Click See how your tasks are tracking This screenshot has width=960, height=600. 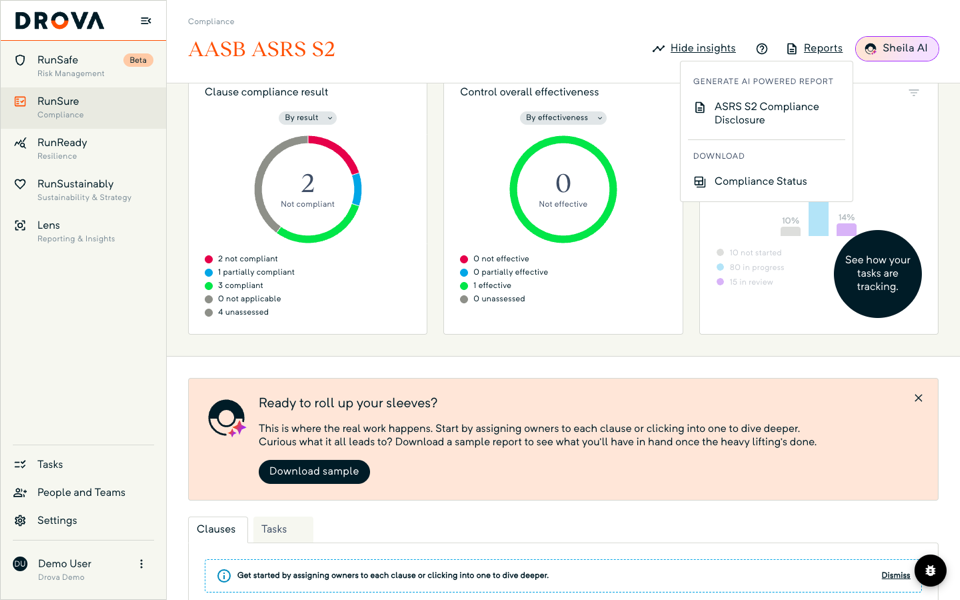[877, 274]
